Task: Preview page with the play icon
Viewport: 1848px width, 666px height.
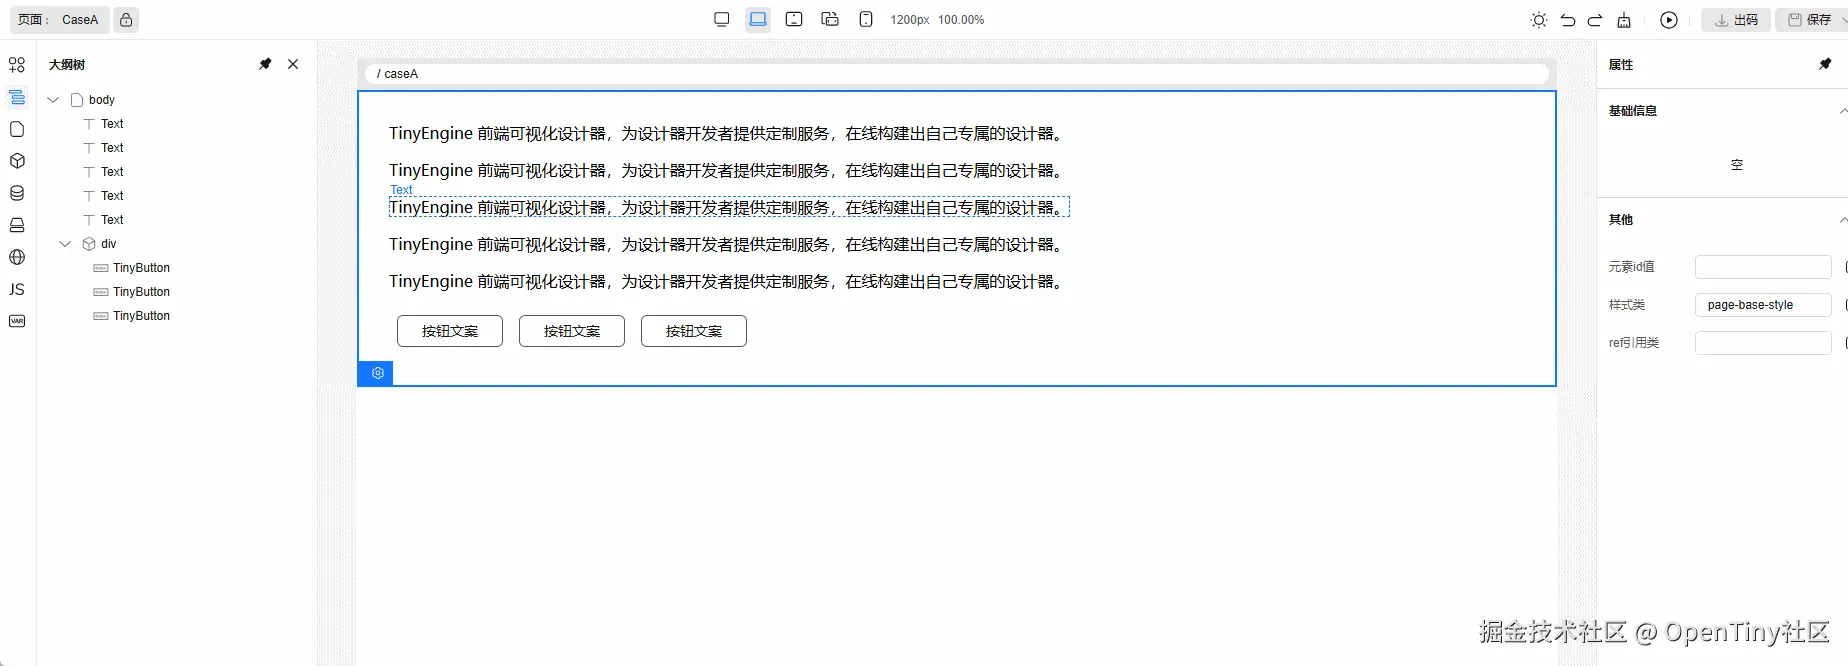Action: [x=1669, y=20]
